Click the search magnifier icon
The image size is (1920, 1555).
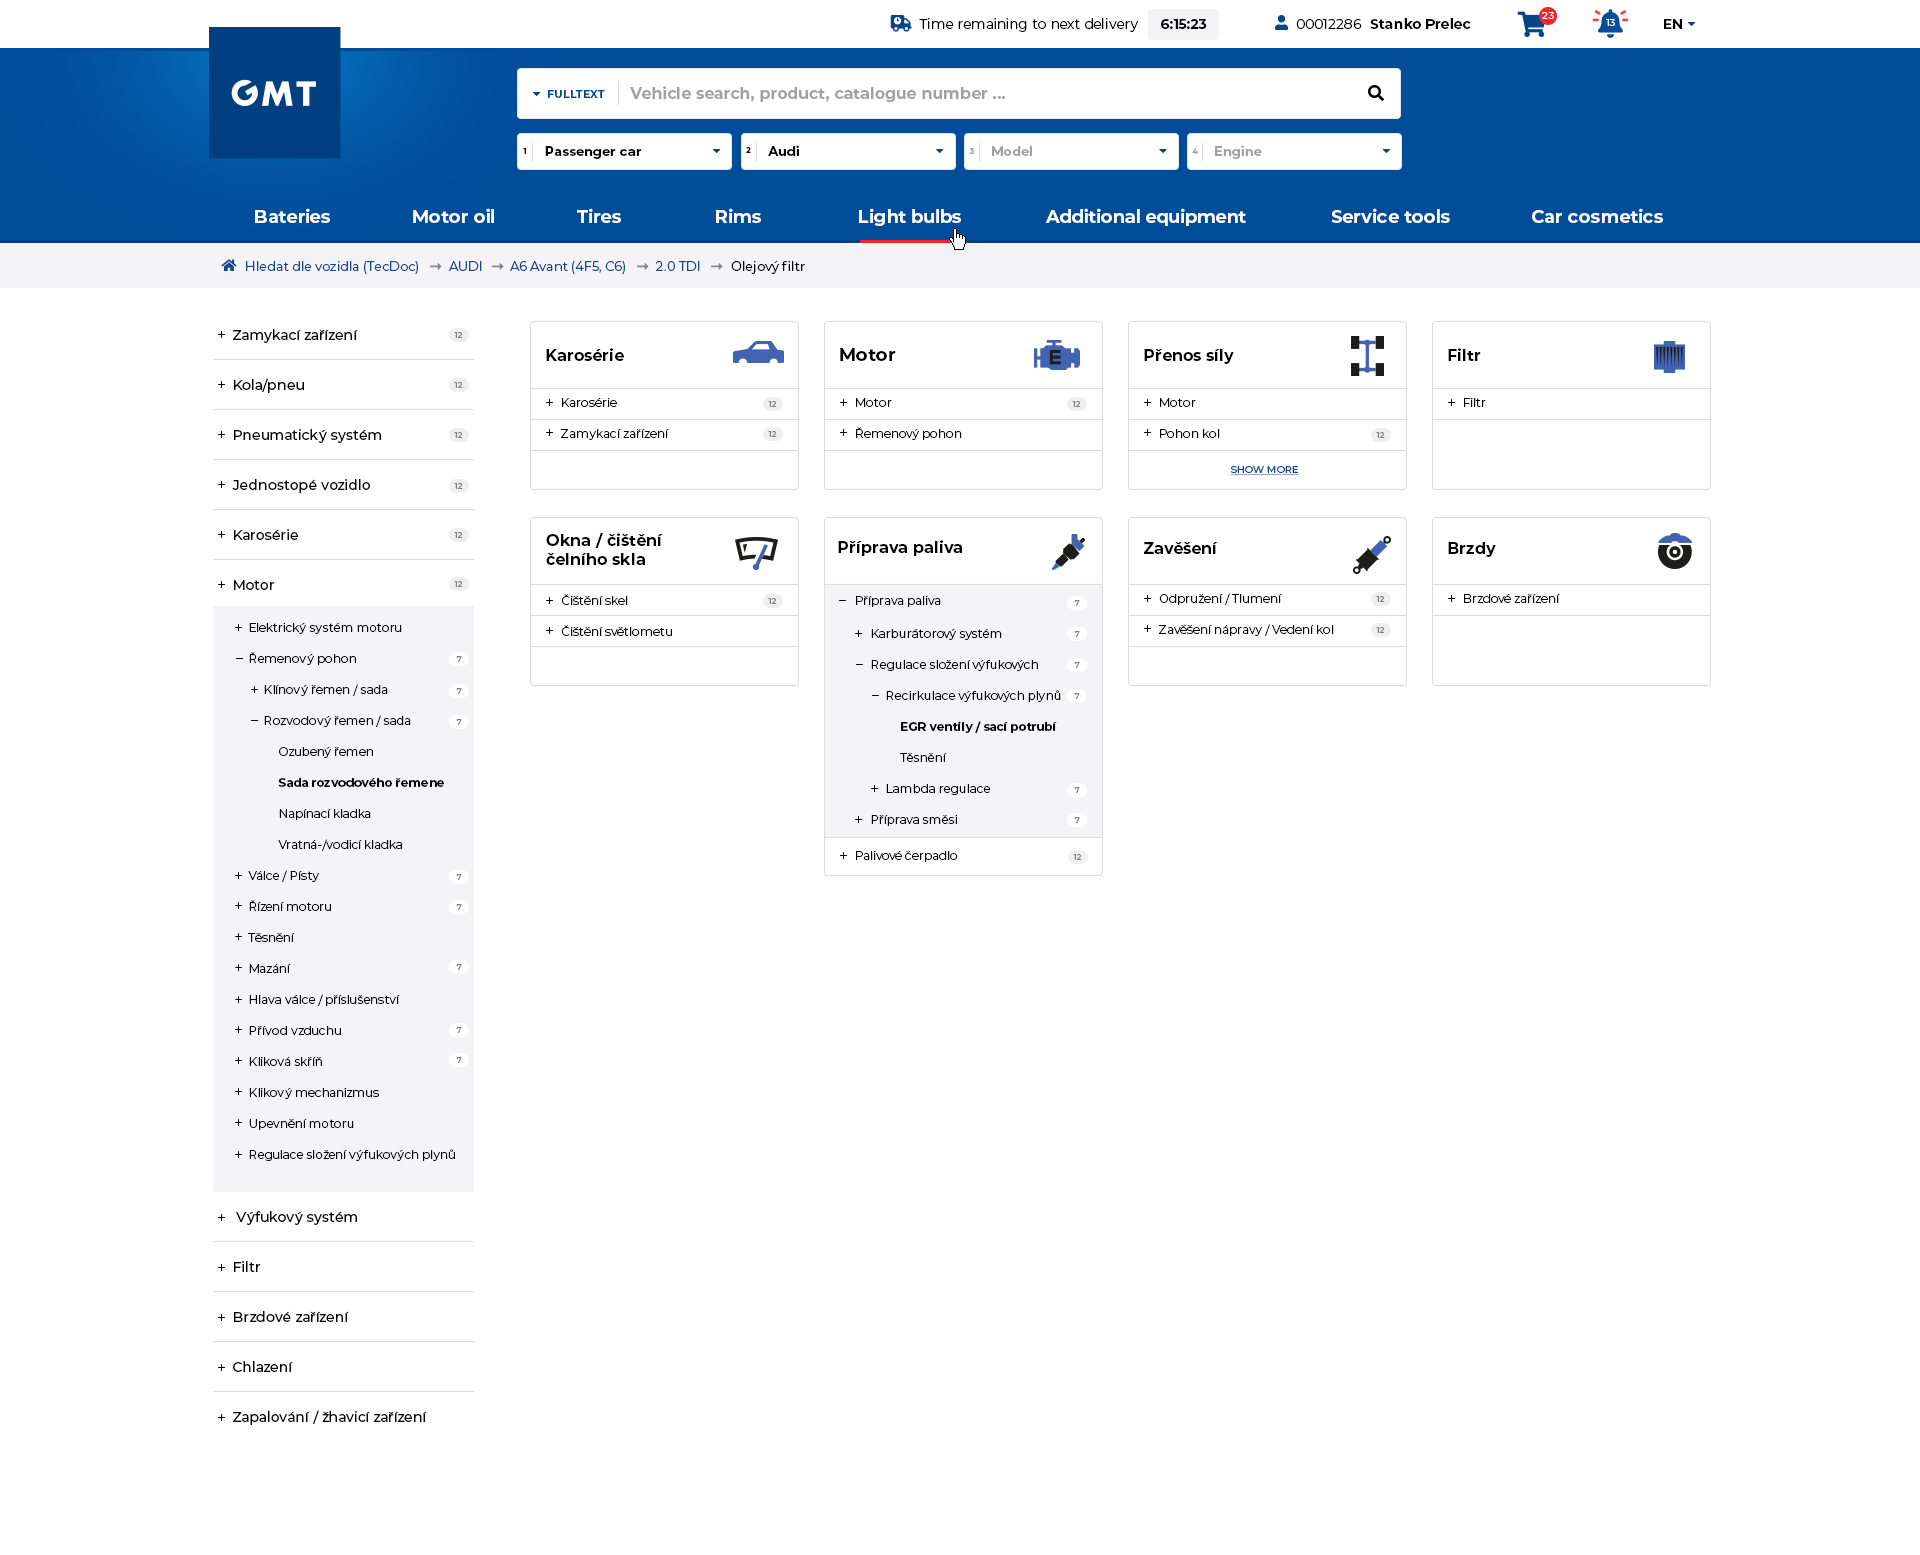pyautogui.click(x=1376, y=93)
